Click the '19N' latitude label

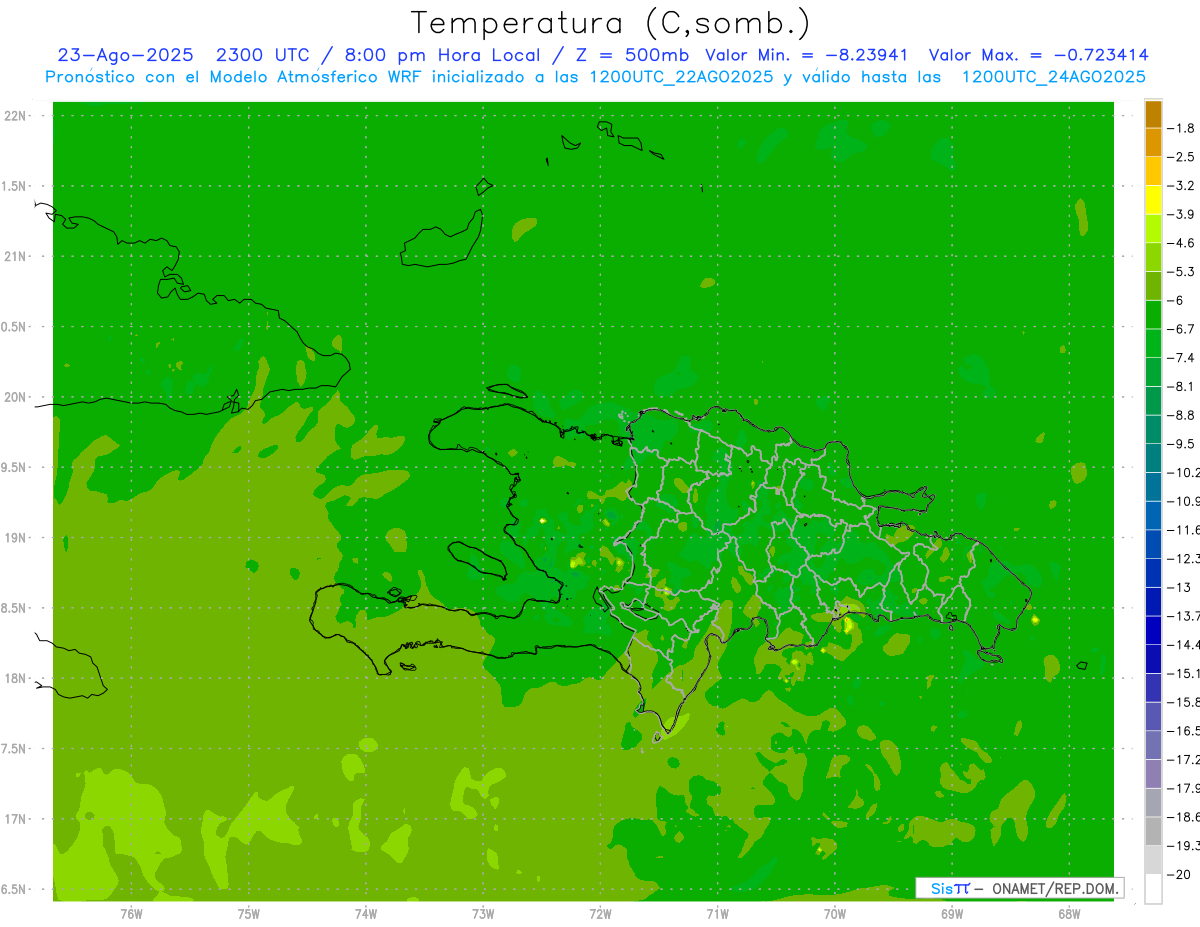(x=17, y=538)
